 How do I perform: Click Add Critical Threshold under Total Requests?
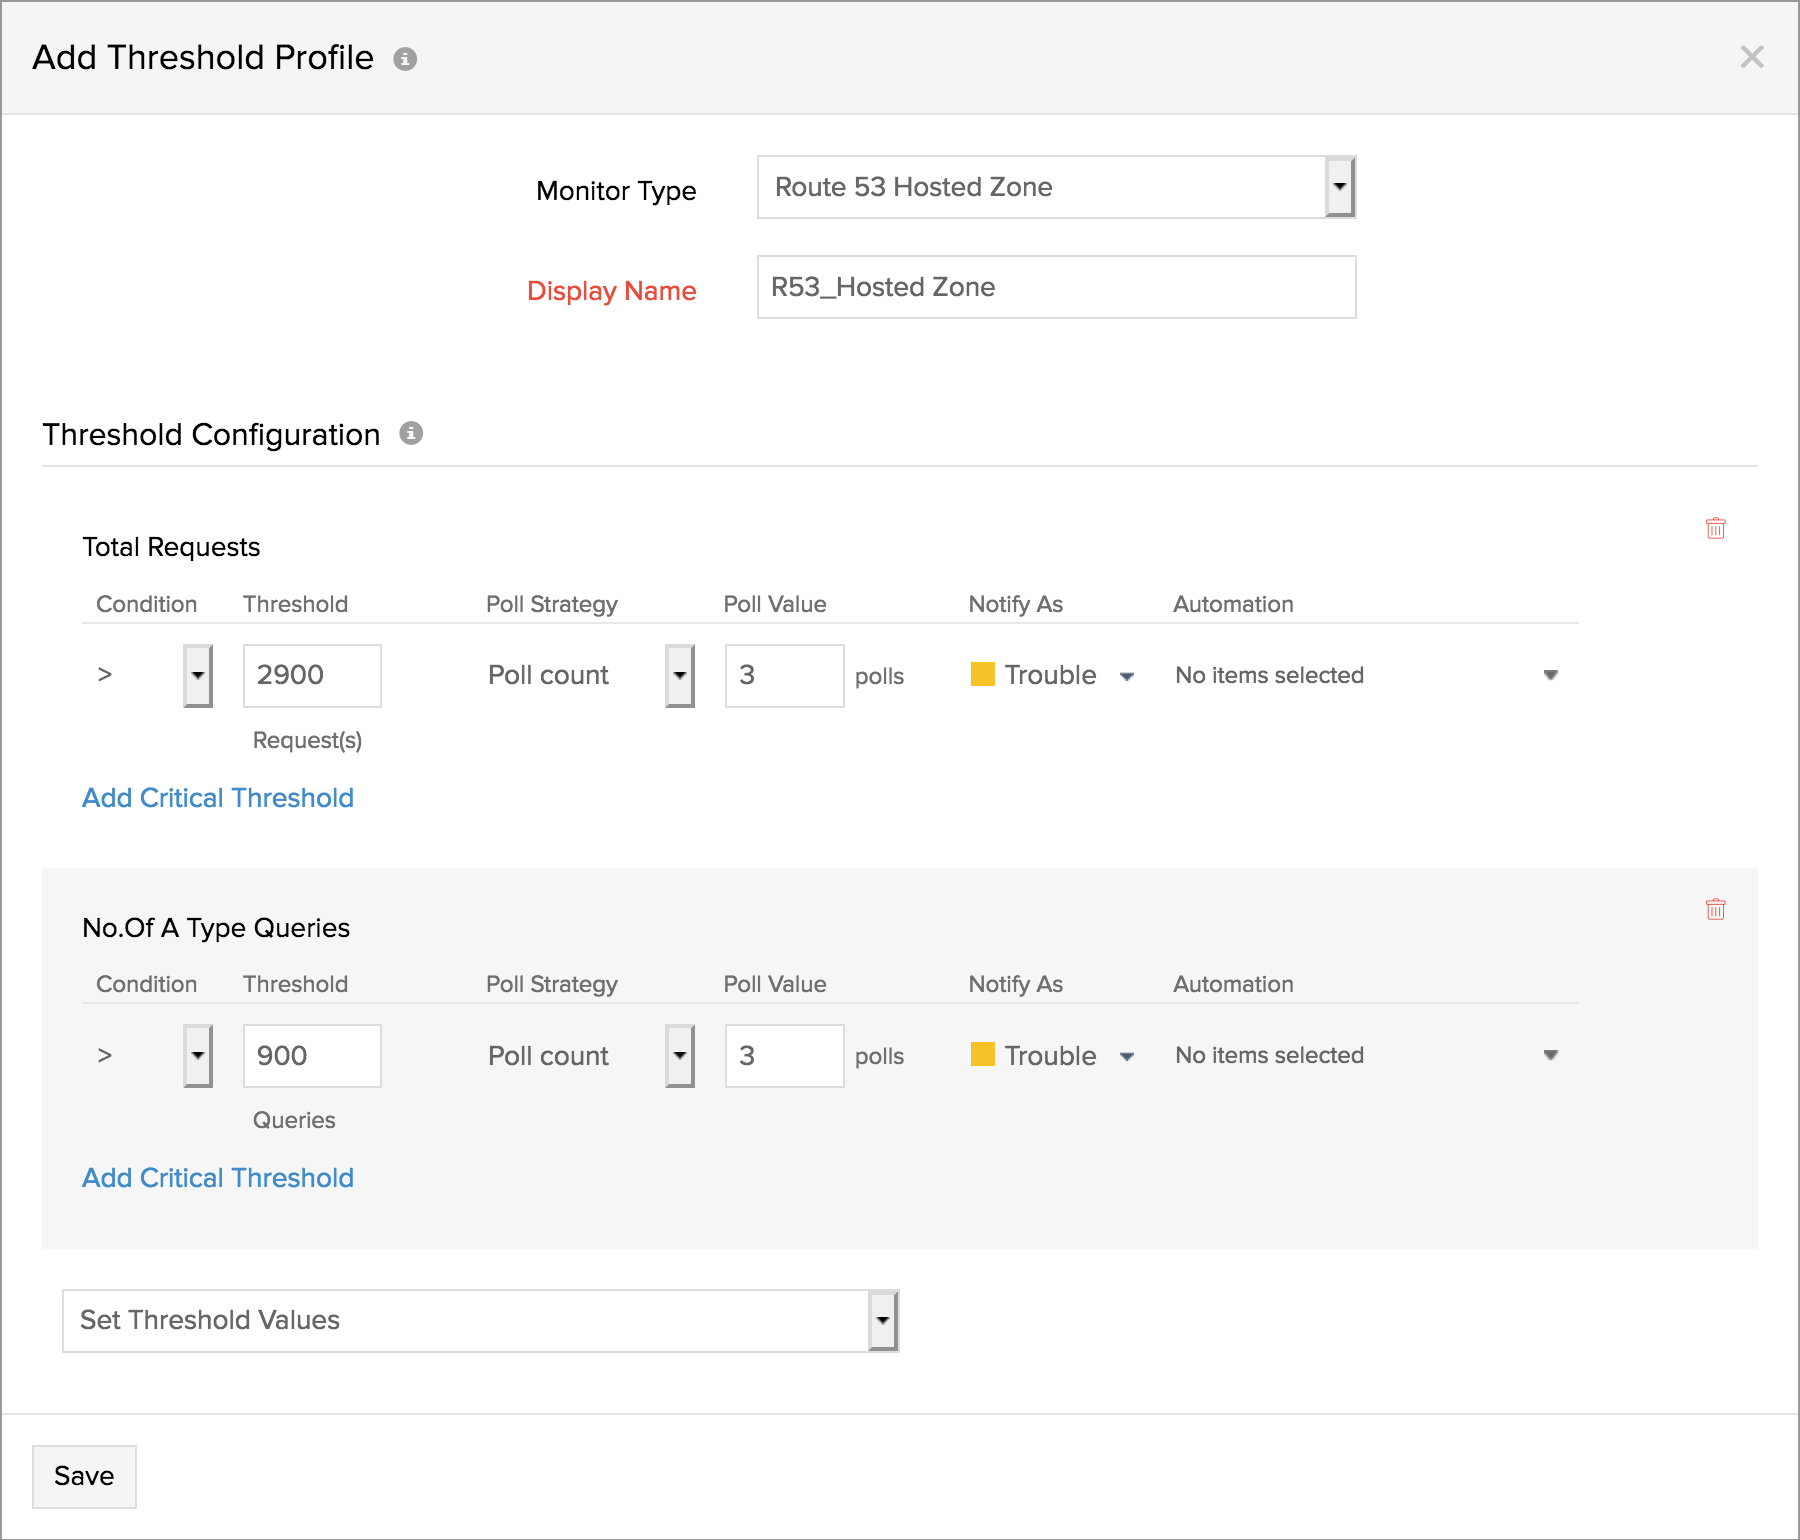point(218,798)
